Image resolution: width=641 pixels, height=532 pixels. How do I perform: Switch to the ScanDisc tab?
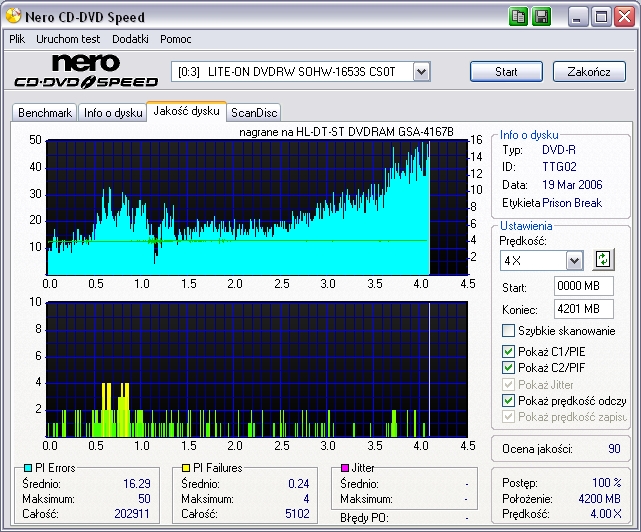pyautogui.click(x=254, y=112)
